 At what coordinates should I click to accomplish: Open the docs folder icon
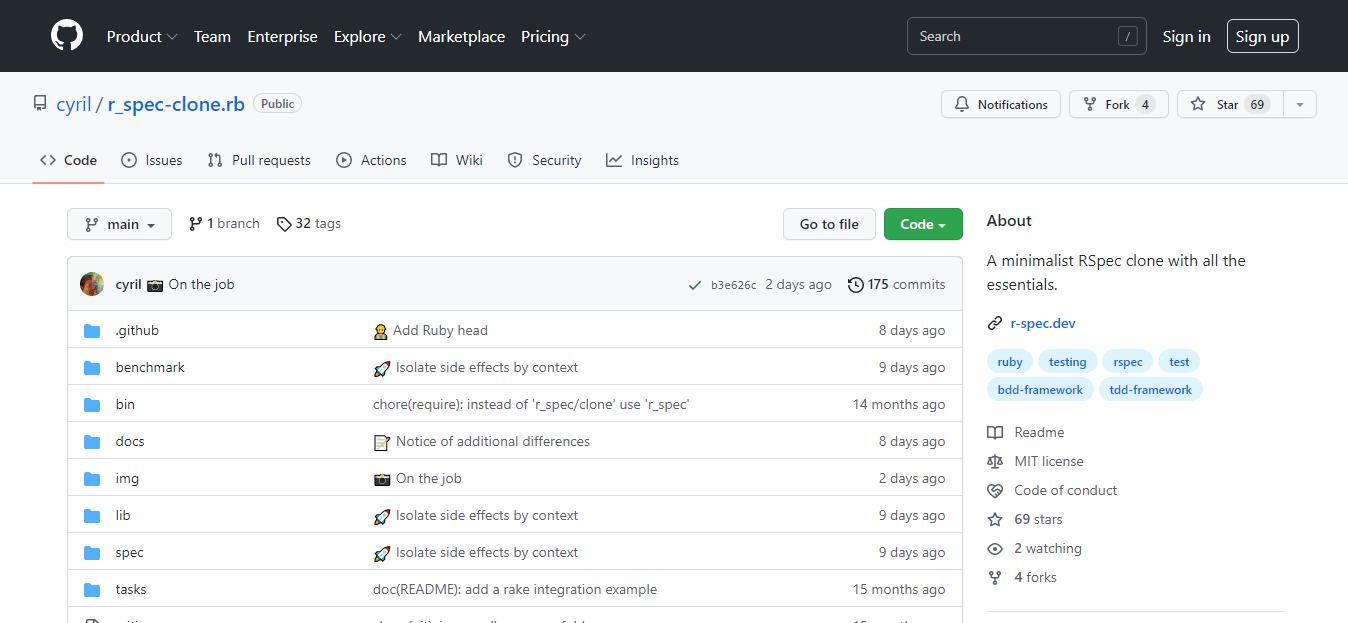point(92,442)
